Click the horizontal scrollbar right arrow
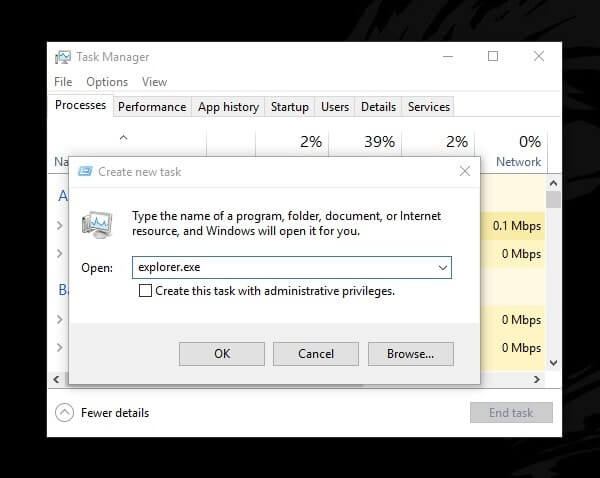The width and height of the screenshot is (600, 478). (x=537, y=379)
